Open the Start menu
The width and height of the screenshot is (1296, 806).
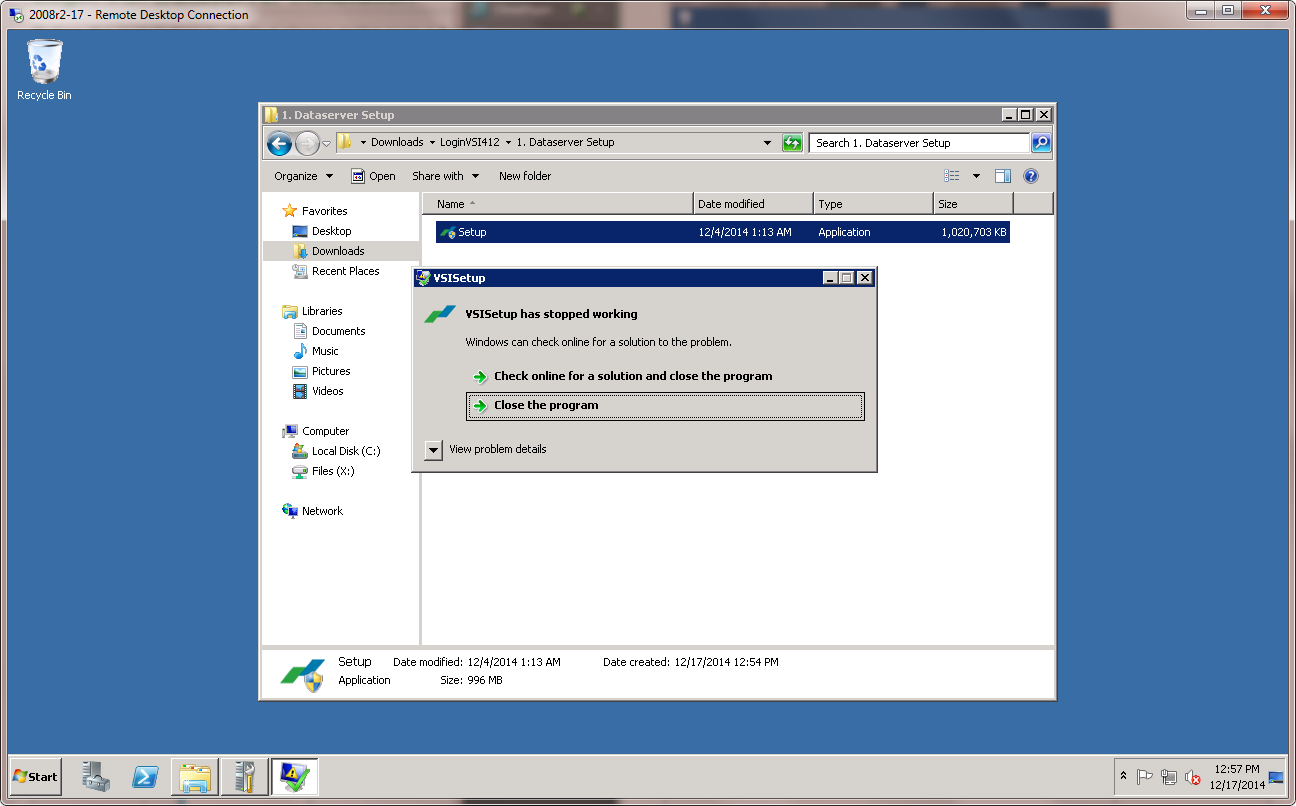[x=35, y=776]
